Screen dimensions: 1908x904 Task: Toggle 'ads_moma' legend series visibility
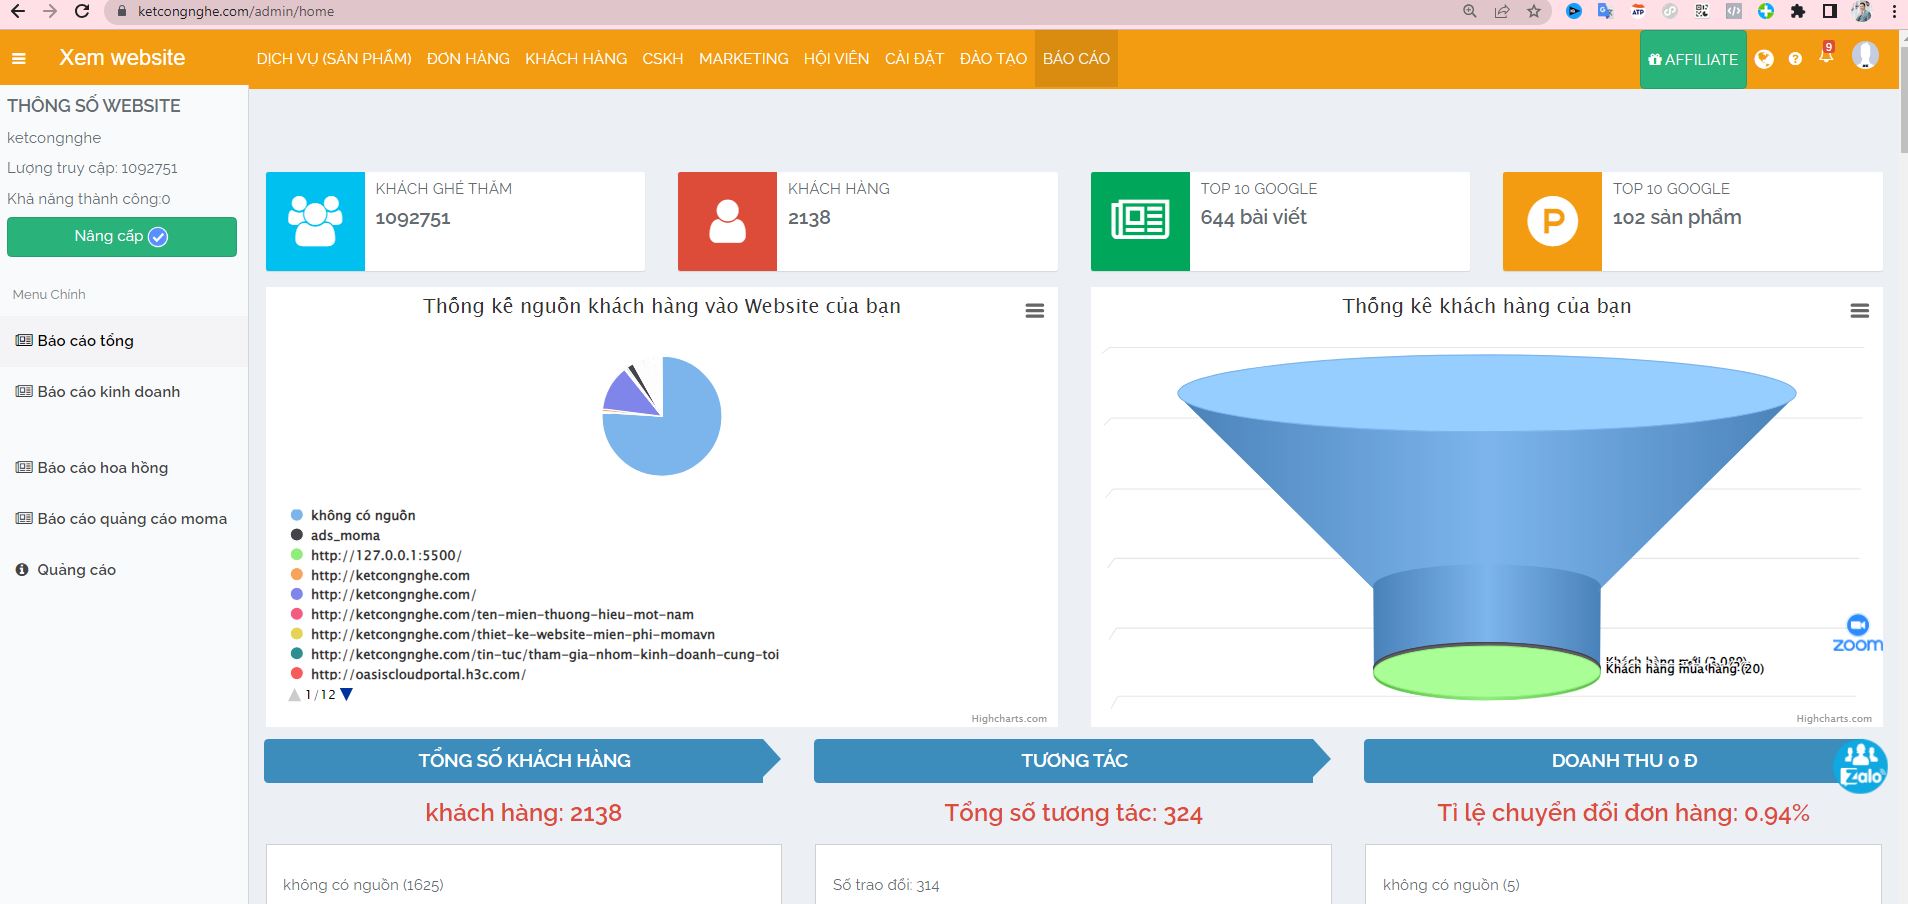pos(345,535)
